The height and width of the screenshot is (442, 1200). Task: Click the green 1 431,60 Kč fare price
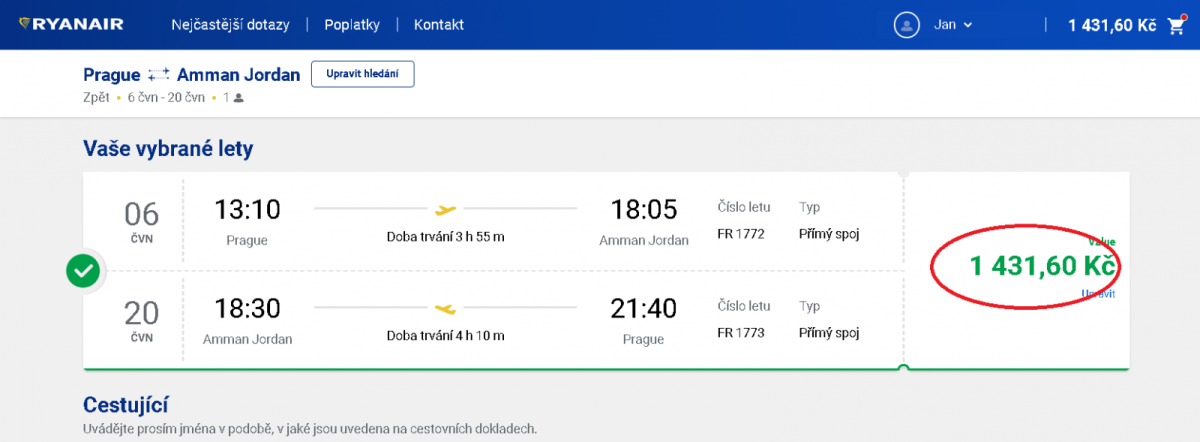pos(1042,266)
